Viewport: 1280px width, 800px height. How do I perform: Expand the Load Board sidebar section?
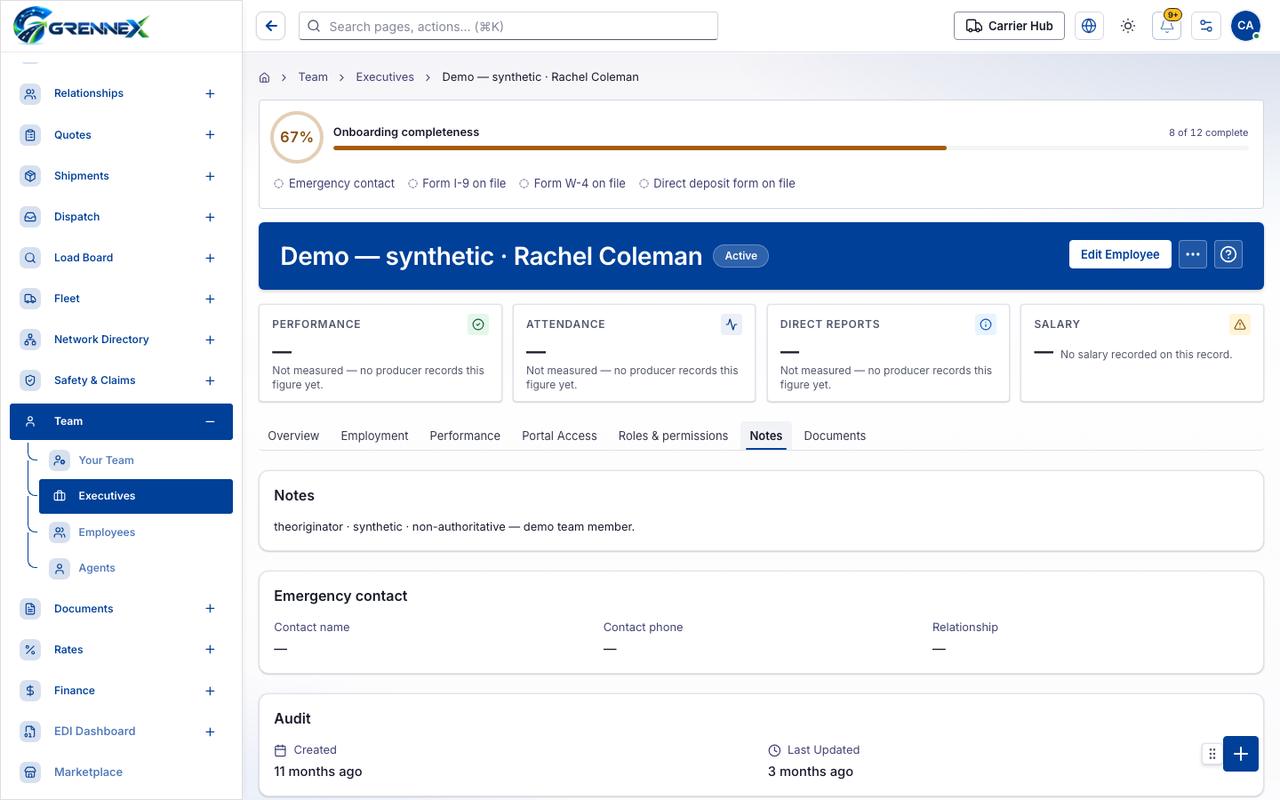point(210,258)
